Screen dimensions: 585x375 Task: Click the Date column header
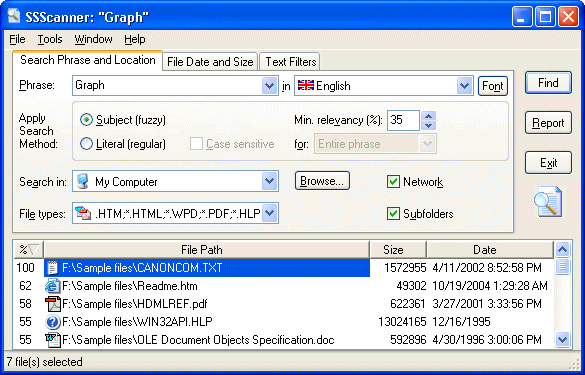coord(490,250)
